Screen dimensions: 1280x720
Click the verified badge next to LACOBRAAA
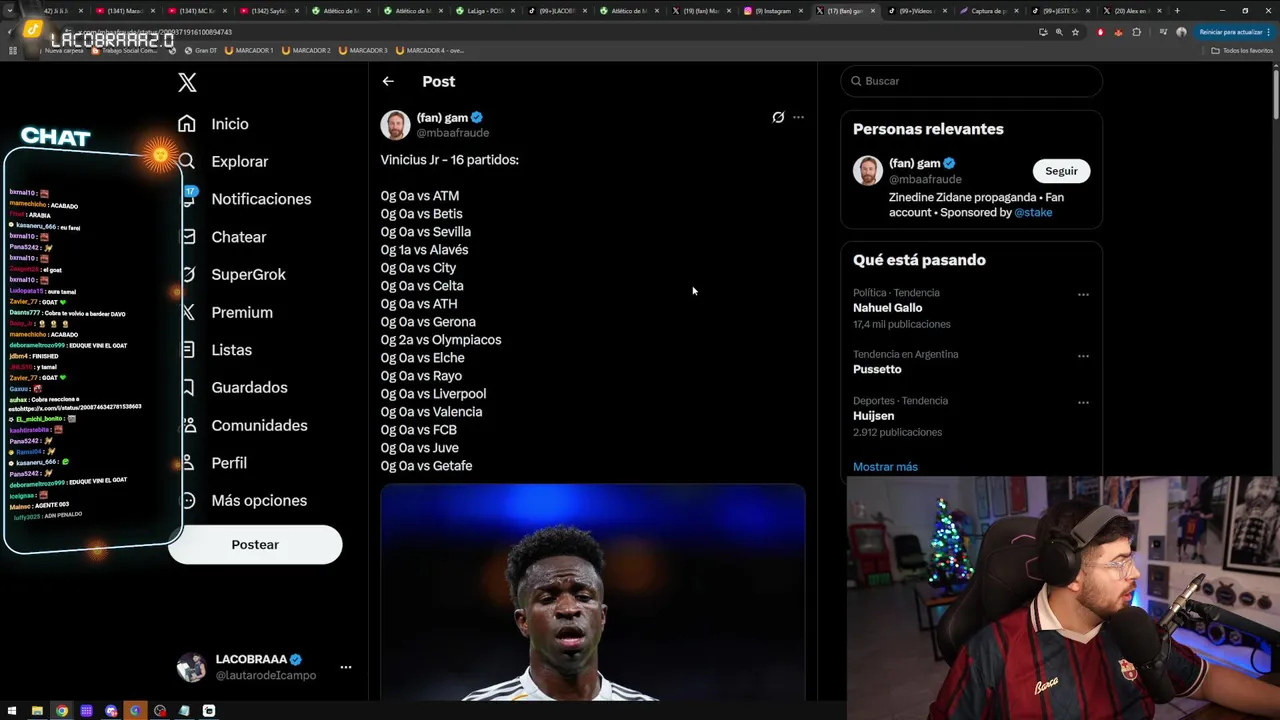pyautogui.click(x=296, y=660)
